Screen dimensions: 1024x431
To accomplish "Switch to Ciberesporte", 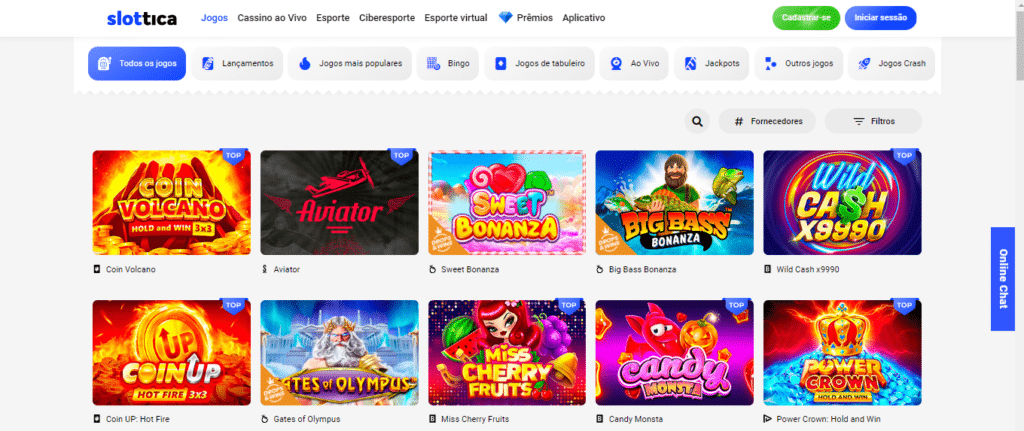I will click(x=387, y=18).
